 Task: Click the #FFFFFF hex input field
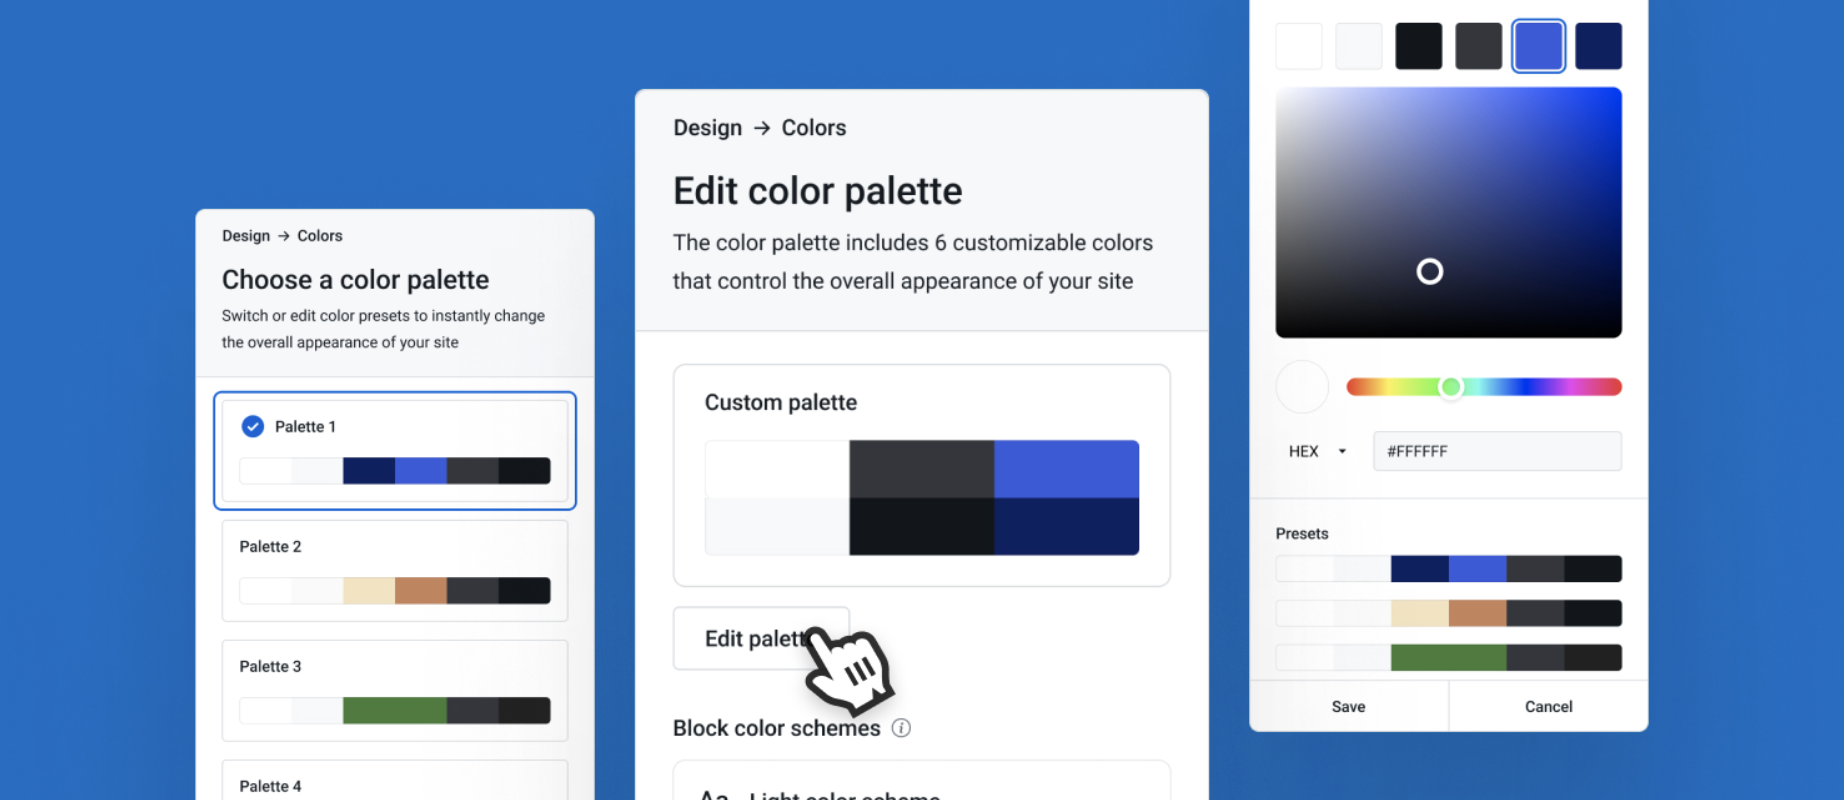point(1497,451)
